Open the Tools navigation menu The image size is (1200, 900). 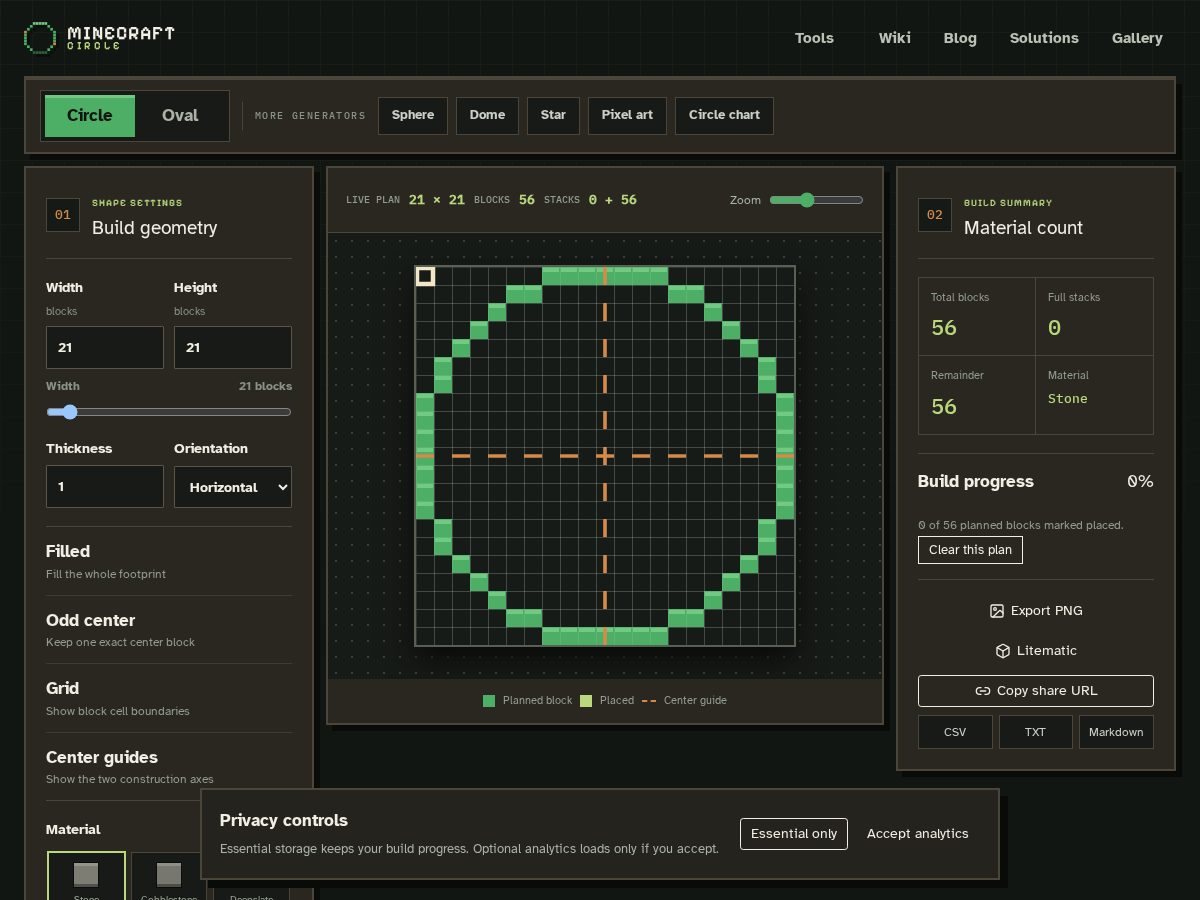(814, 38)
